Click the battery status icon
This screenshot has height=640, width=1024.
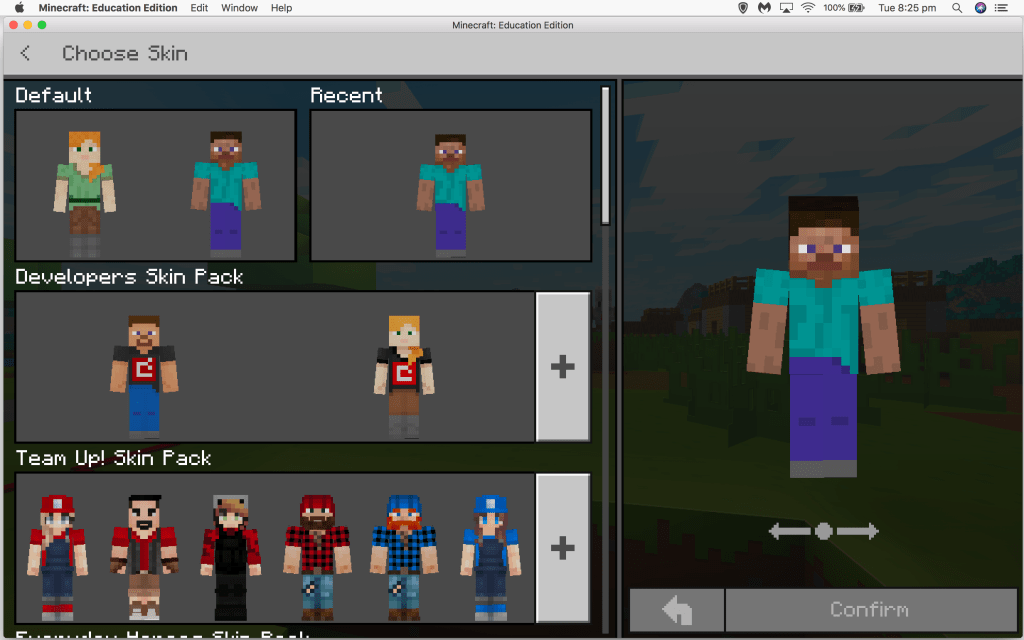pyautogui.click(x=857, y=8)
